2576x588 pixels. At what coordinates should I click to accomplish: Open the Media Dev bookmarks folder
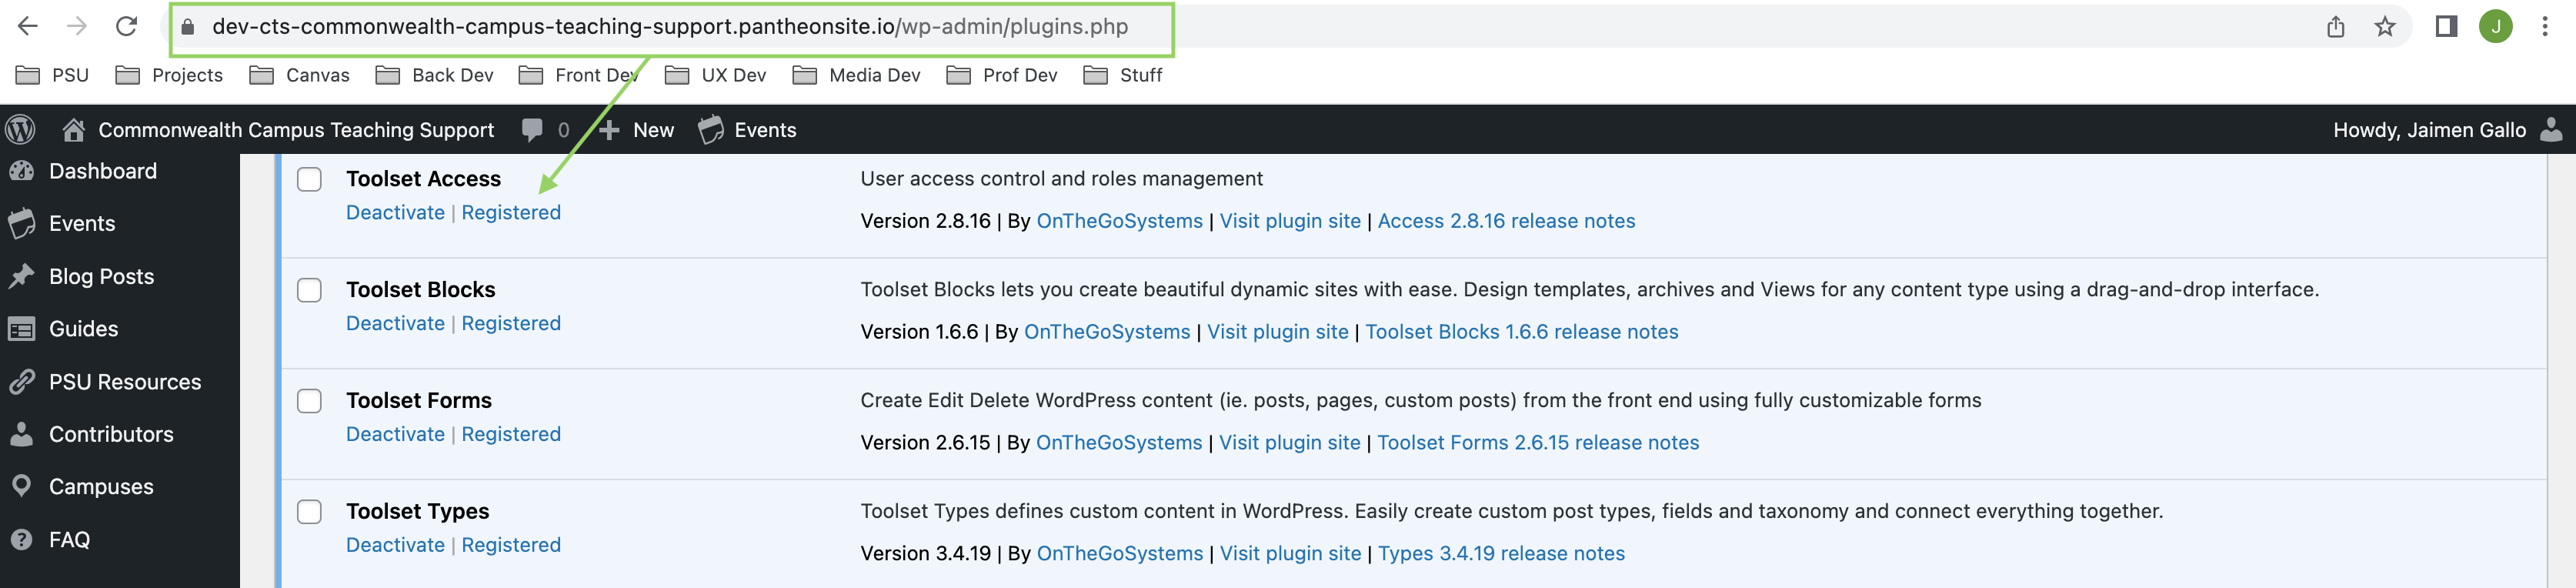[x=856, y=75]
